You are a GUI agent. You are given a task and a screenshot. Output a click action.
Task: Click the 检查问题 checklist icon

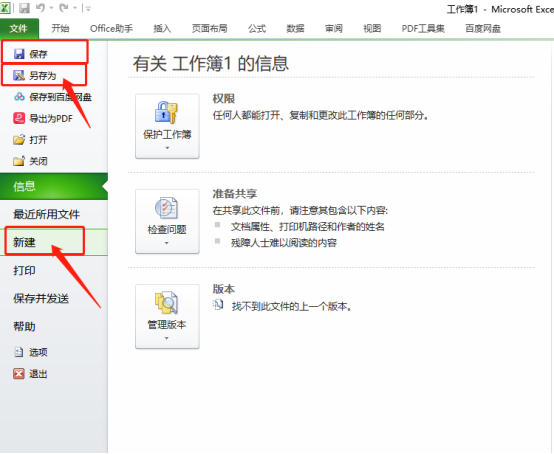click(166, 208)
